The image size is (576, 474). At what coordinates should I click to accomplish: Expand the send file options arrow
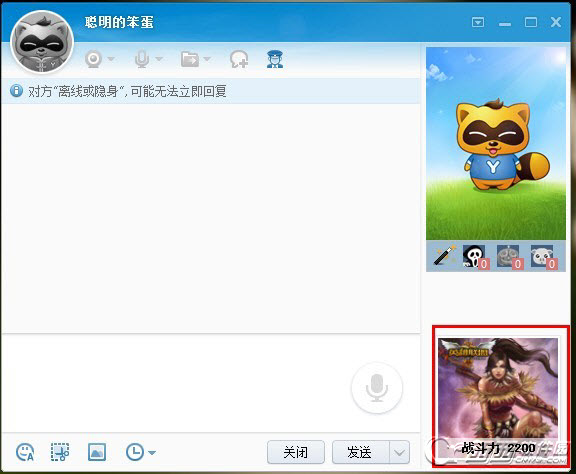pos(207,59)
